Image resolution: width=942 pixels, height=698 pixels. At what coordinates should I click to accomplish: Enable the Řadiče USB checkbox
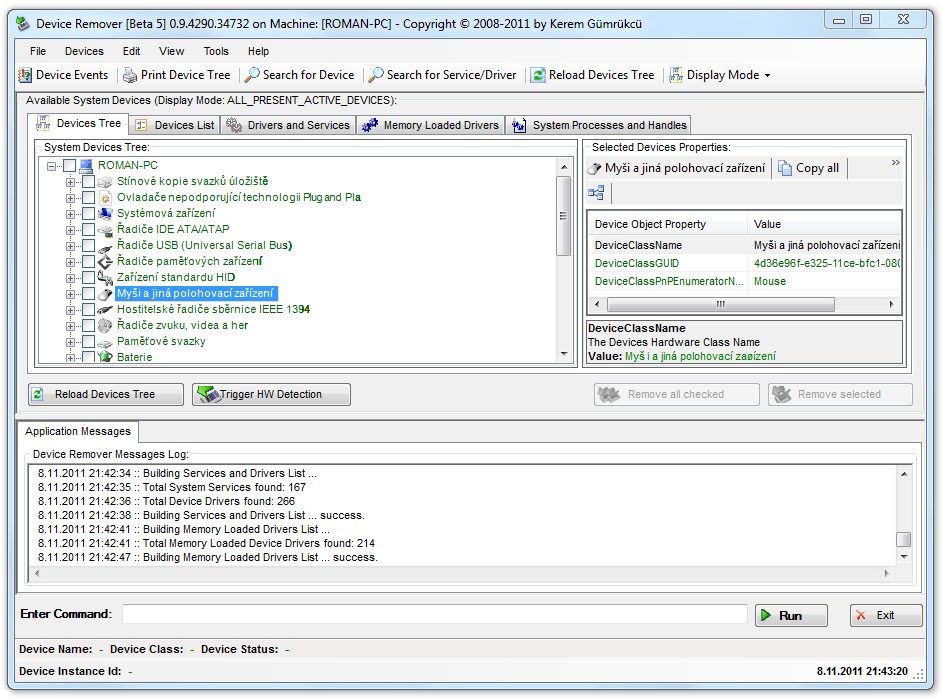[88, 246]
